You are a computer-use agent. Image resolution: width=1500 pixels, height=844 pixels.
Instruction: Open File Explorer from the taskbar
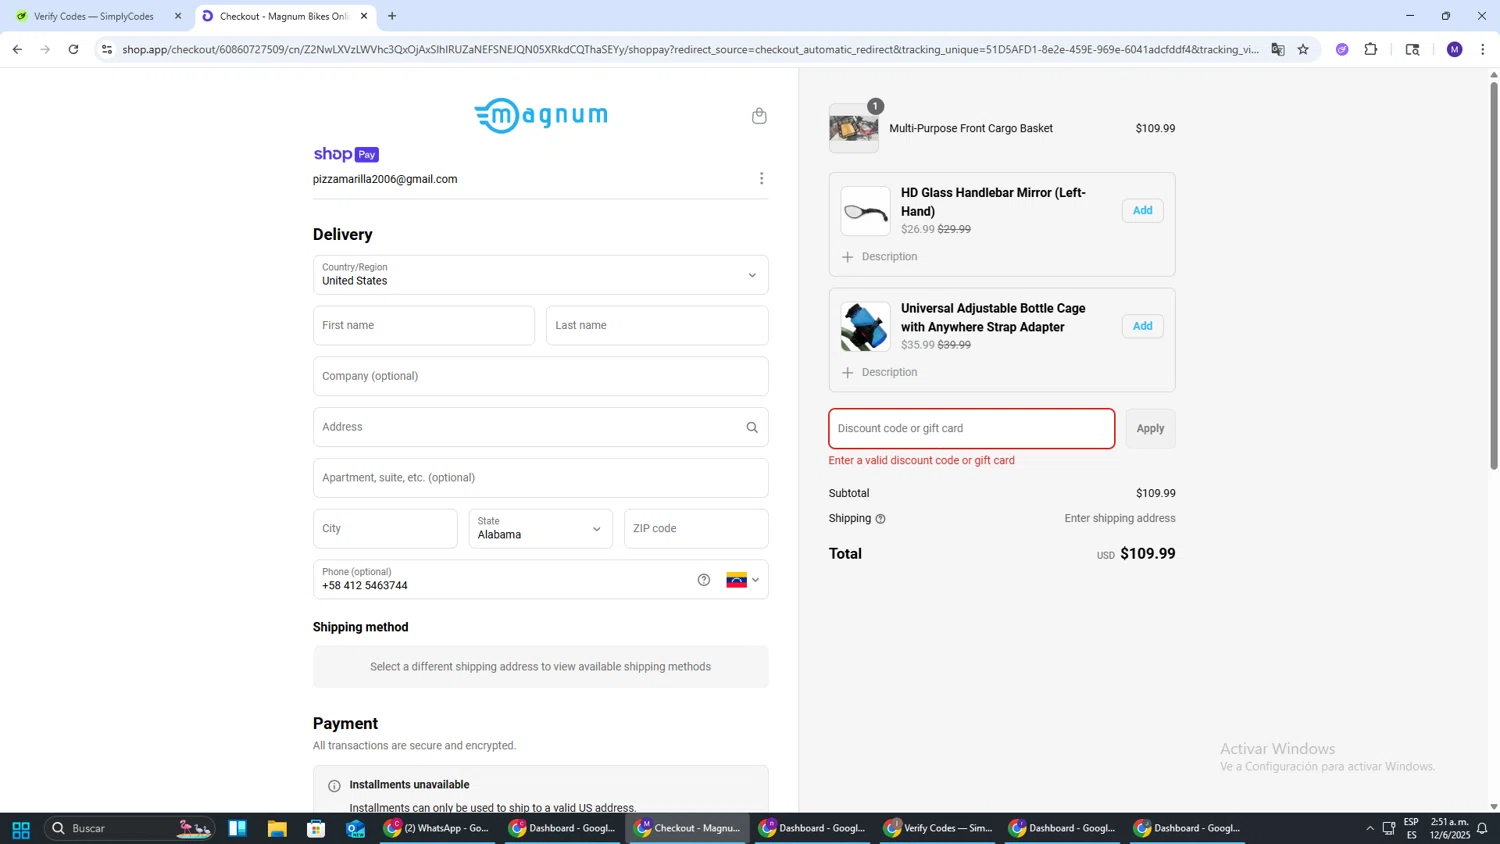coord(277,829)
